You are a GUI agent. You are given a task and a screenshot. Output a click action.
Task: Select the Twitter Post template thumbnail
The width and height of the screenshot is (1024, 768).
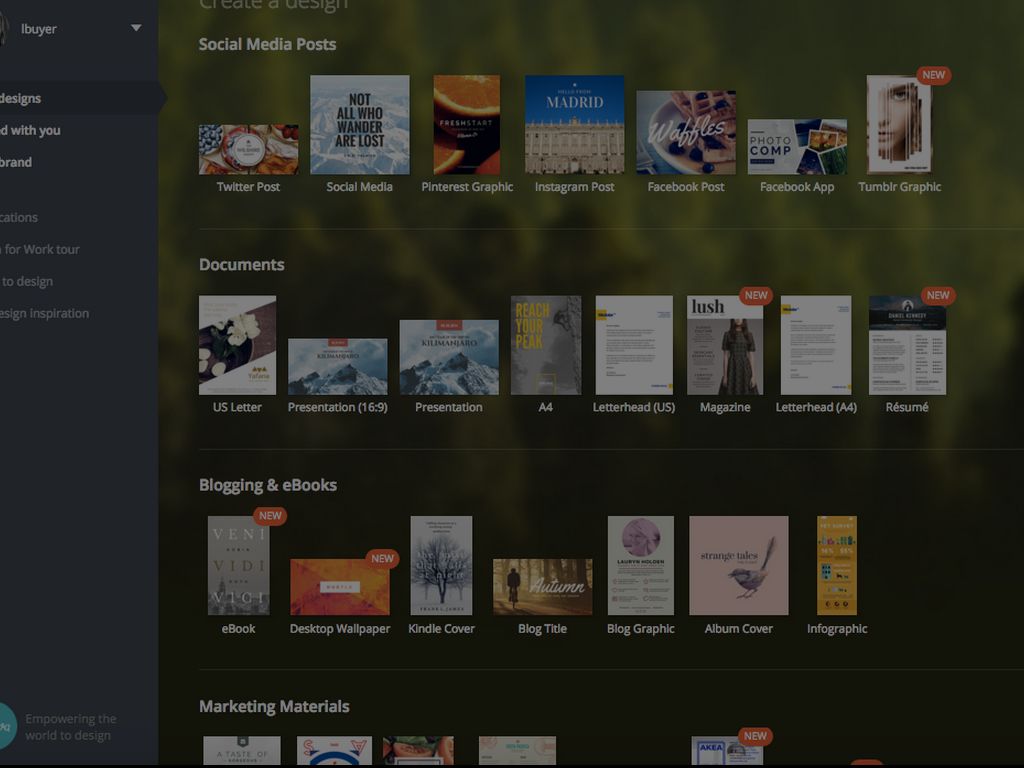(x=248, y=149)
